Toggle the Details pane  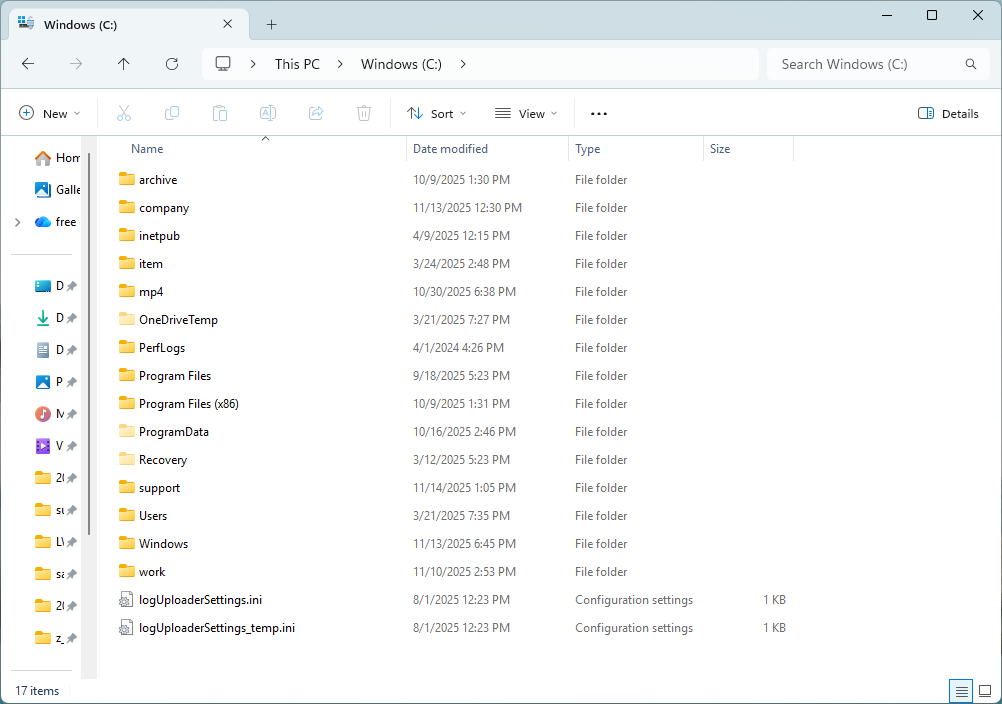[948, 113]
